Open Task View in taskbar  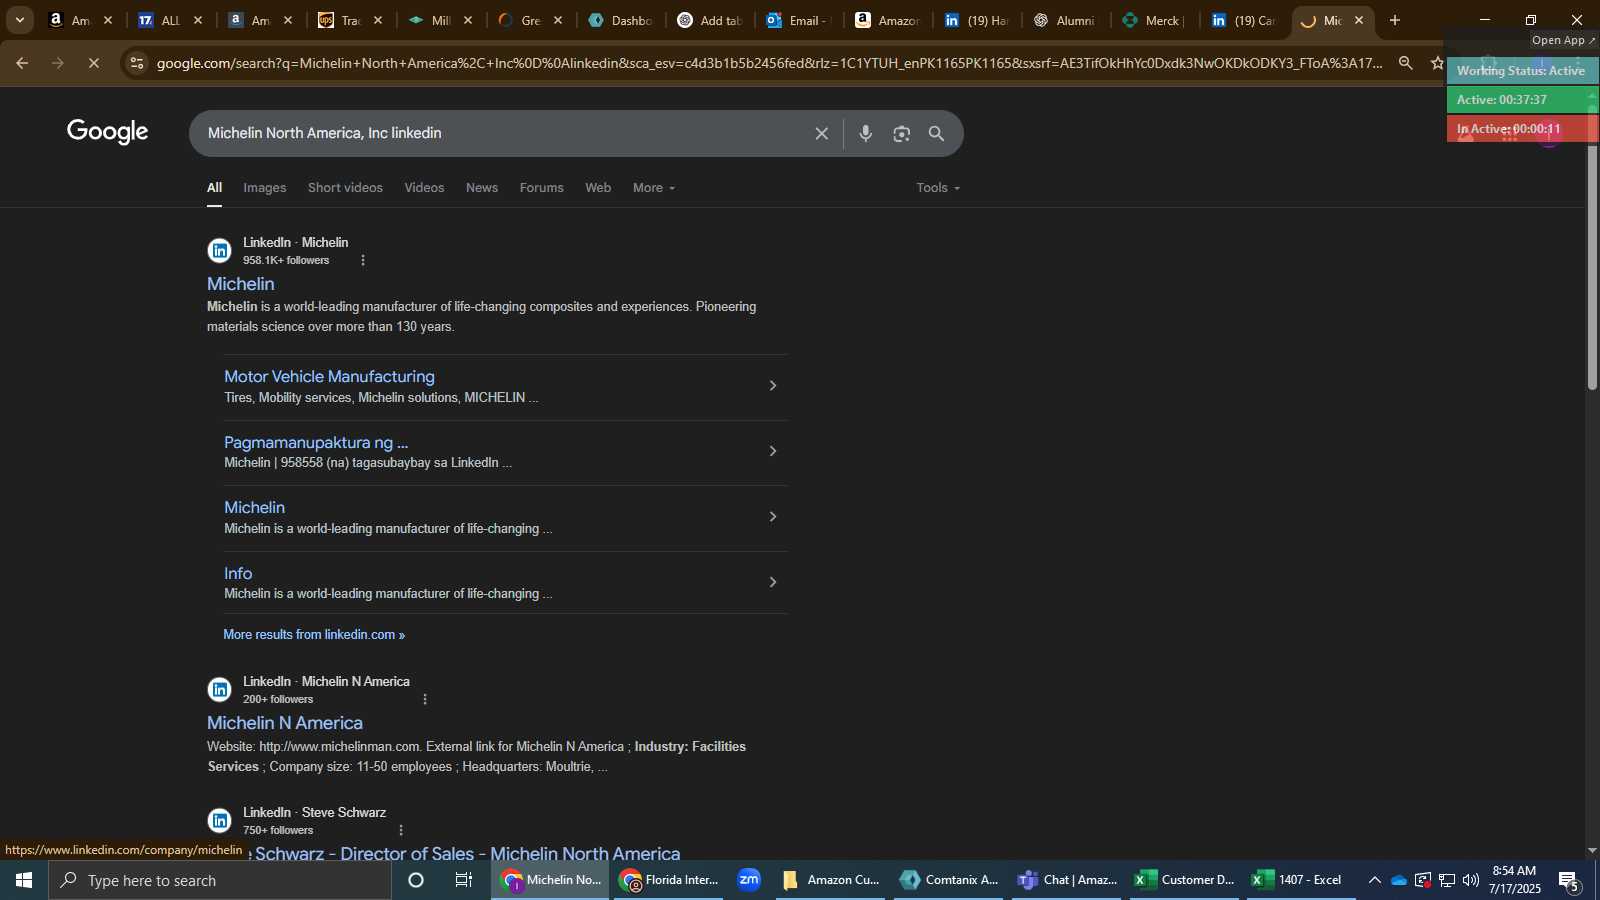click(x=464, y=880)
